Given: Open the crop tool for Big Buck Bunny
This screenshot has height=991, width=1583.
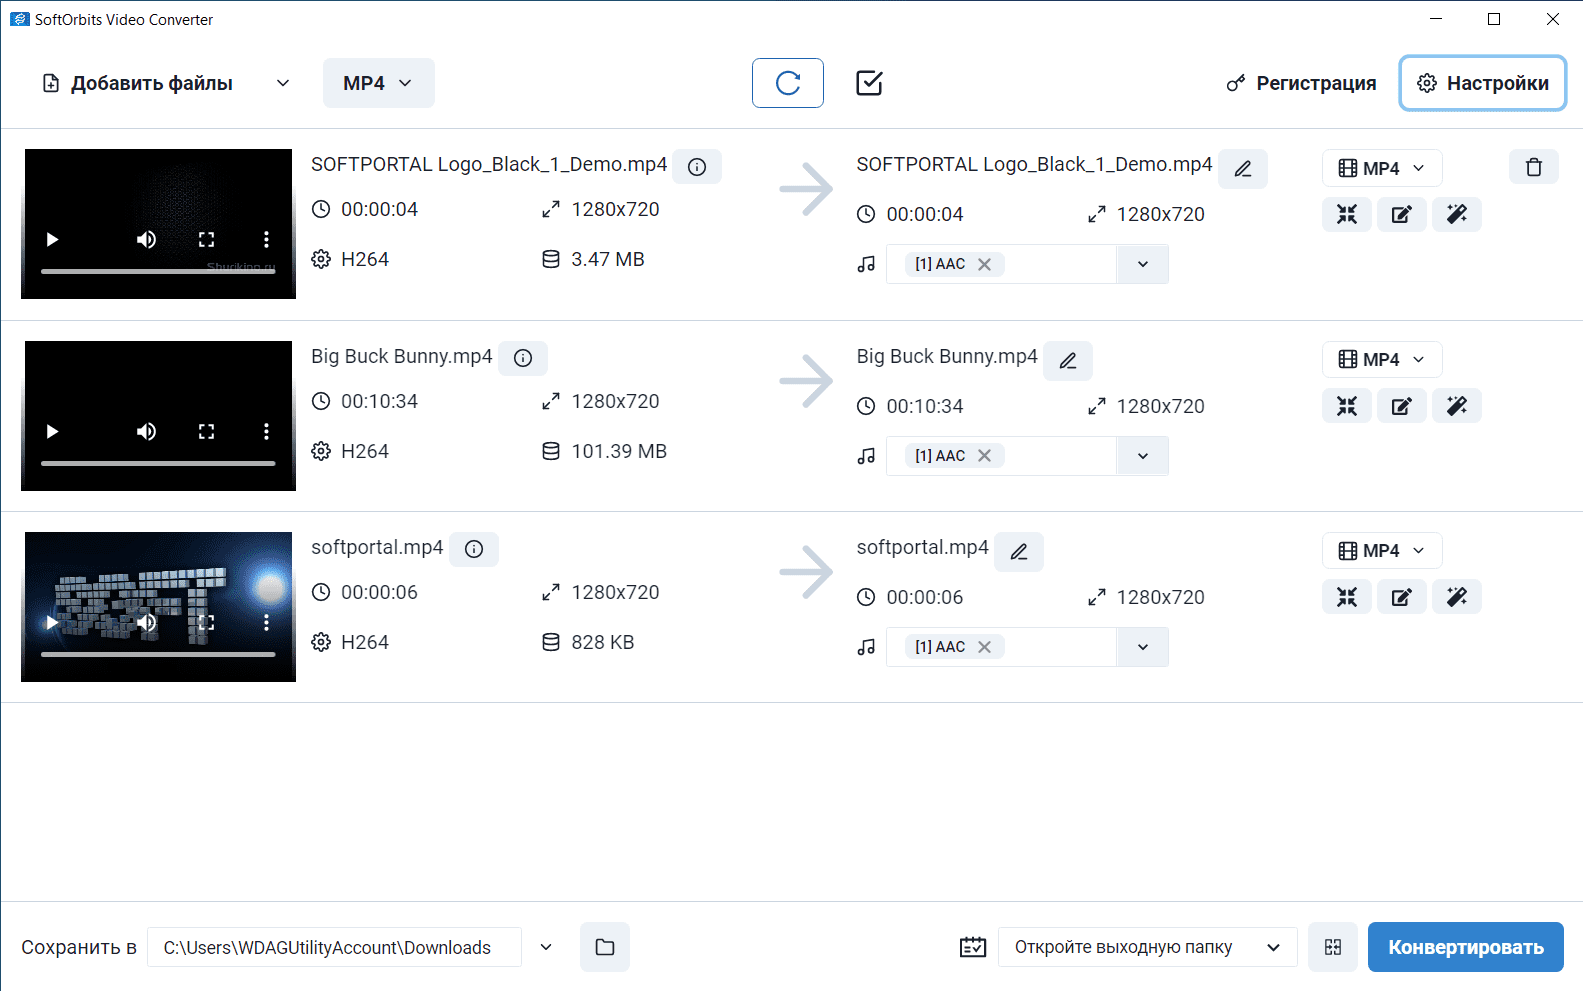Looking at the screenshot, I should (x=1347, y=405).
